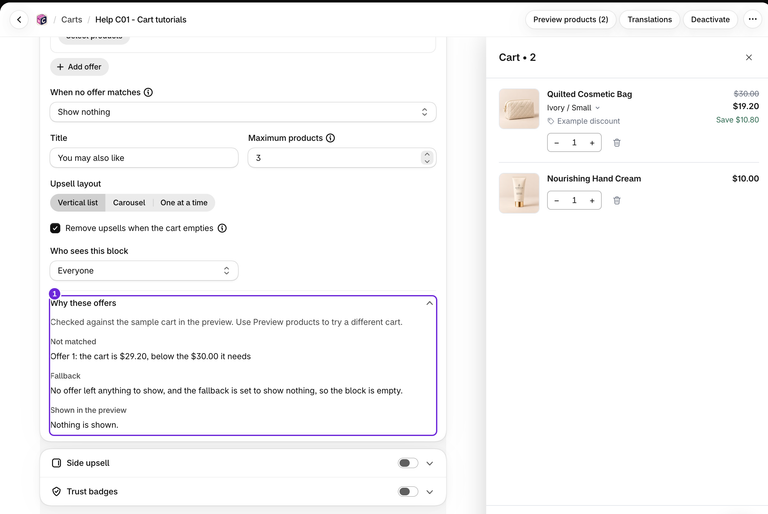This screenshot has height=514, width=768.
Task: Increase Nourishing Hand Cream quantity
Action: point(592,200)
